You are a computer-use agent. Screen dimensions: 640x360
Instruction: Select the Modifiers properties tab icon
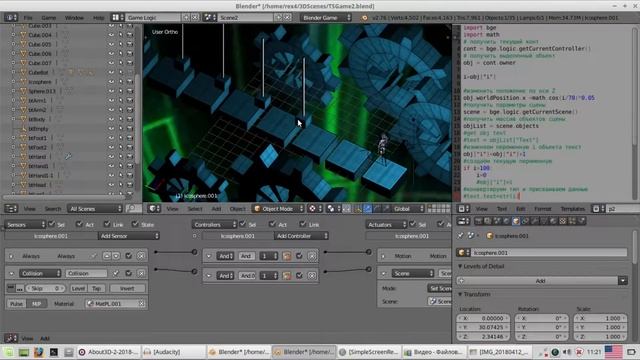(x=534, y=221)
